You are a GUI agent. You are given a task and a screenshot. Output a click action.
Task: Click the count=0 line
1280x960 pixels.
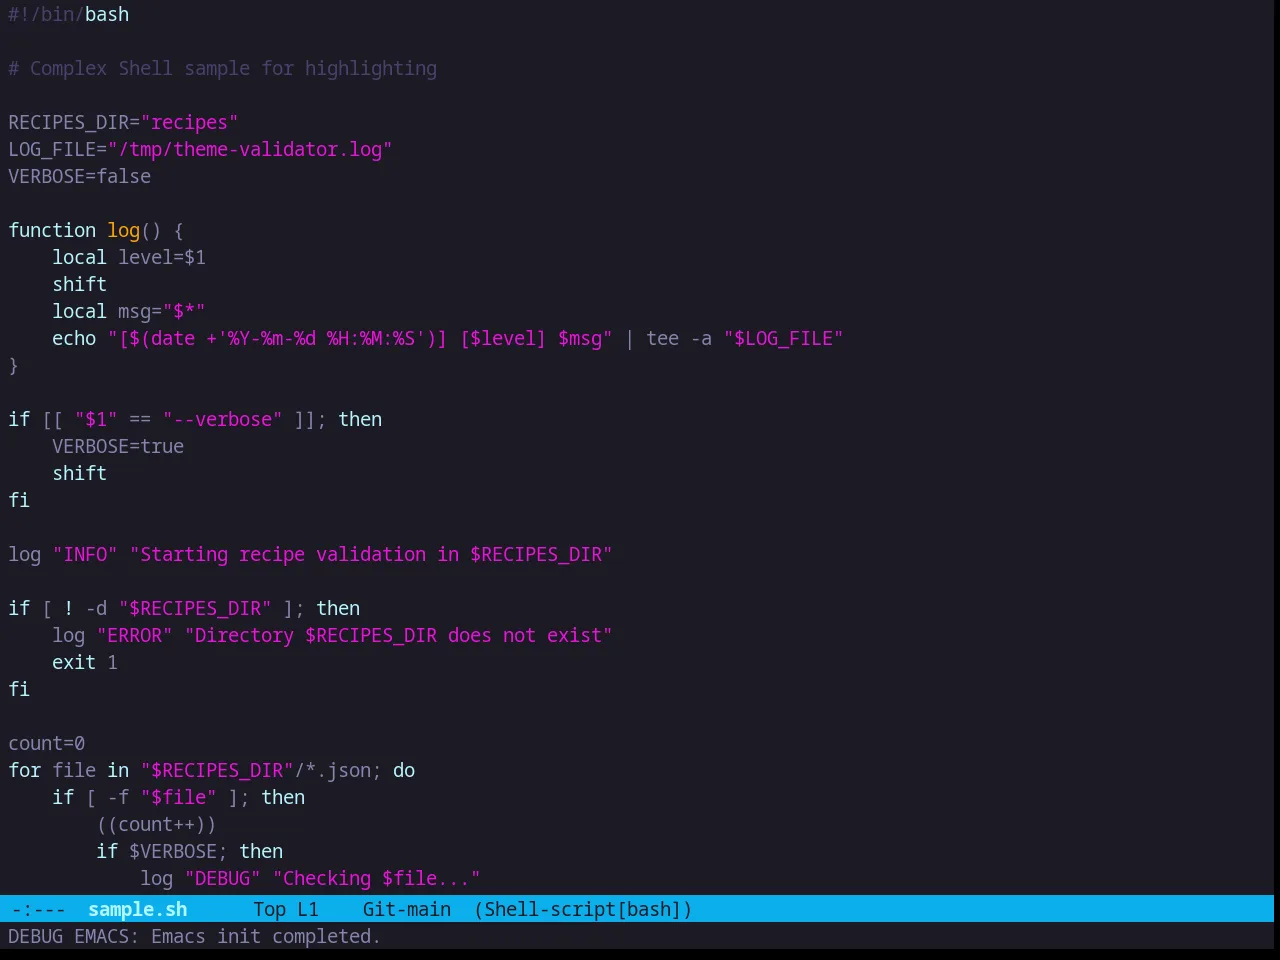(x=47, y=743)
